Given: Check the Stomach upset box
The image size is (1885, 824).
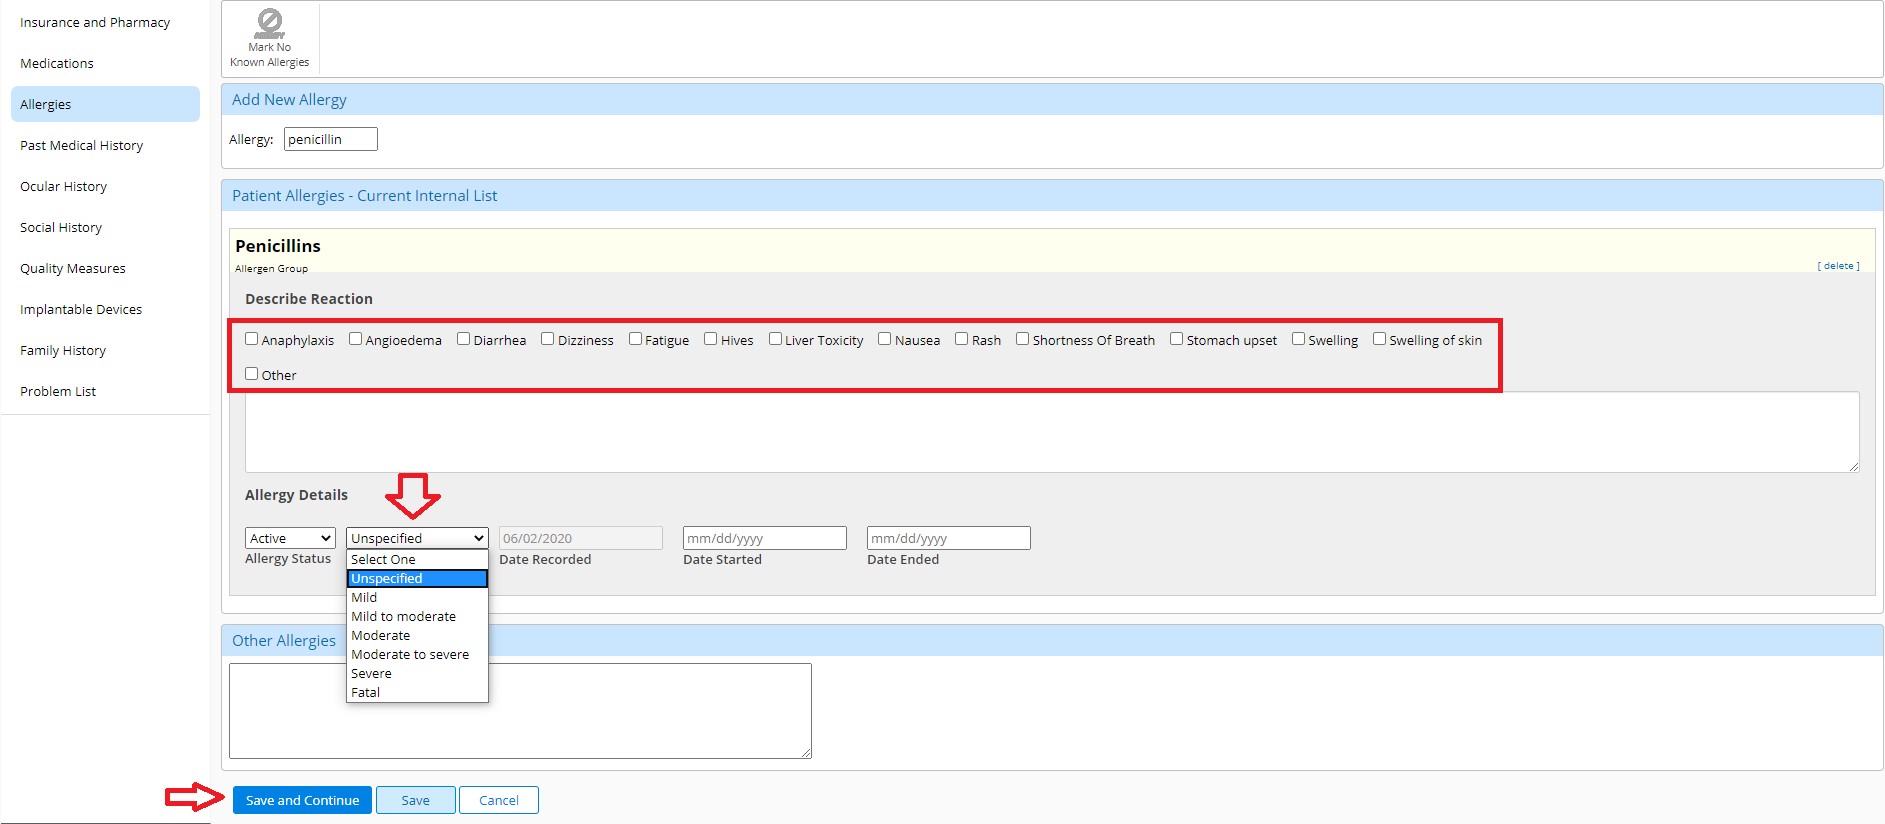Looking at the screenshot, I should (x=1176, y=339).
